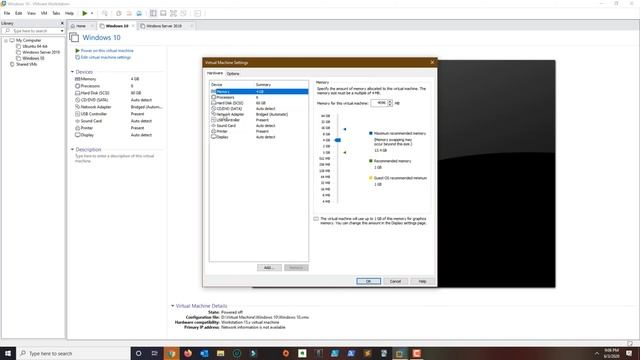Click the memory spinner up arrow
The height and width of the screenshot is (360, 640).
[x=390, y=101]
